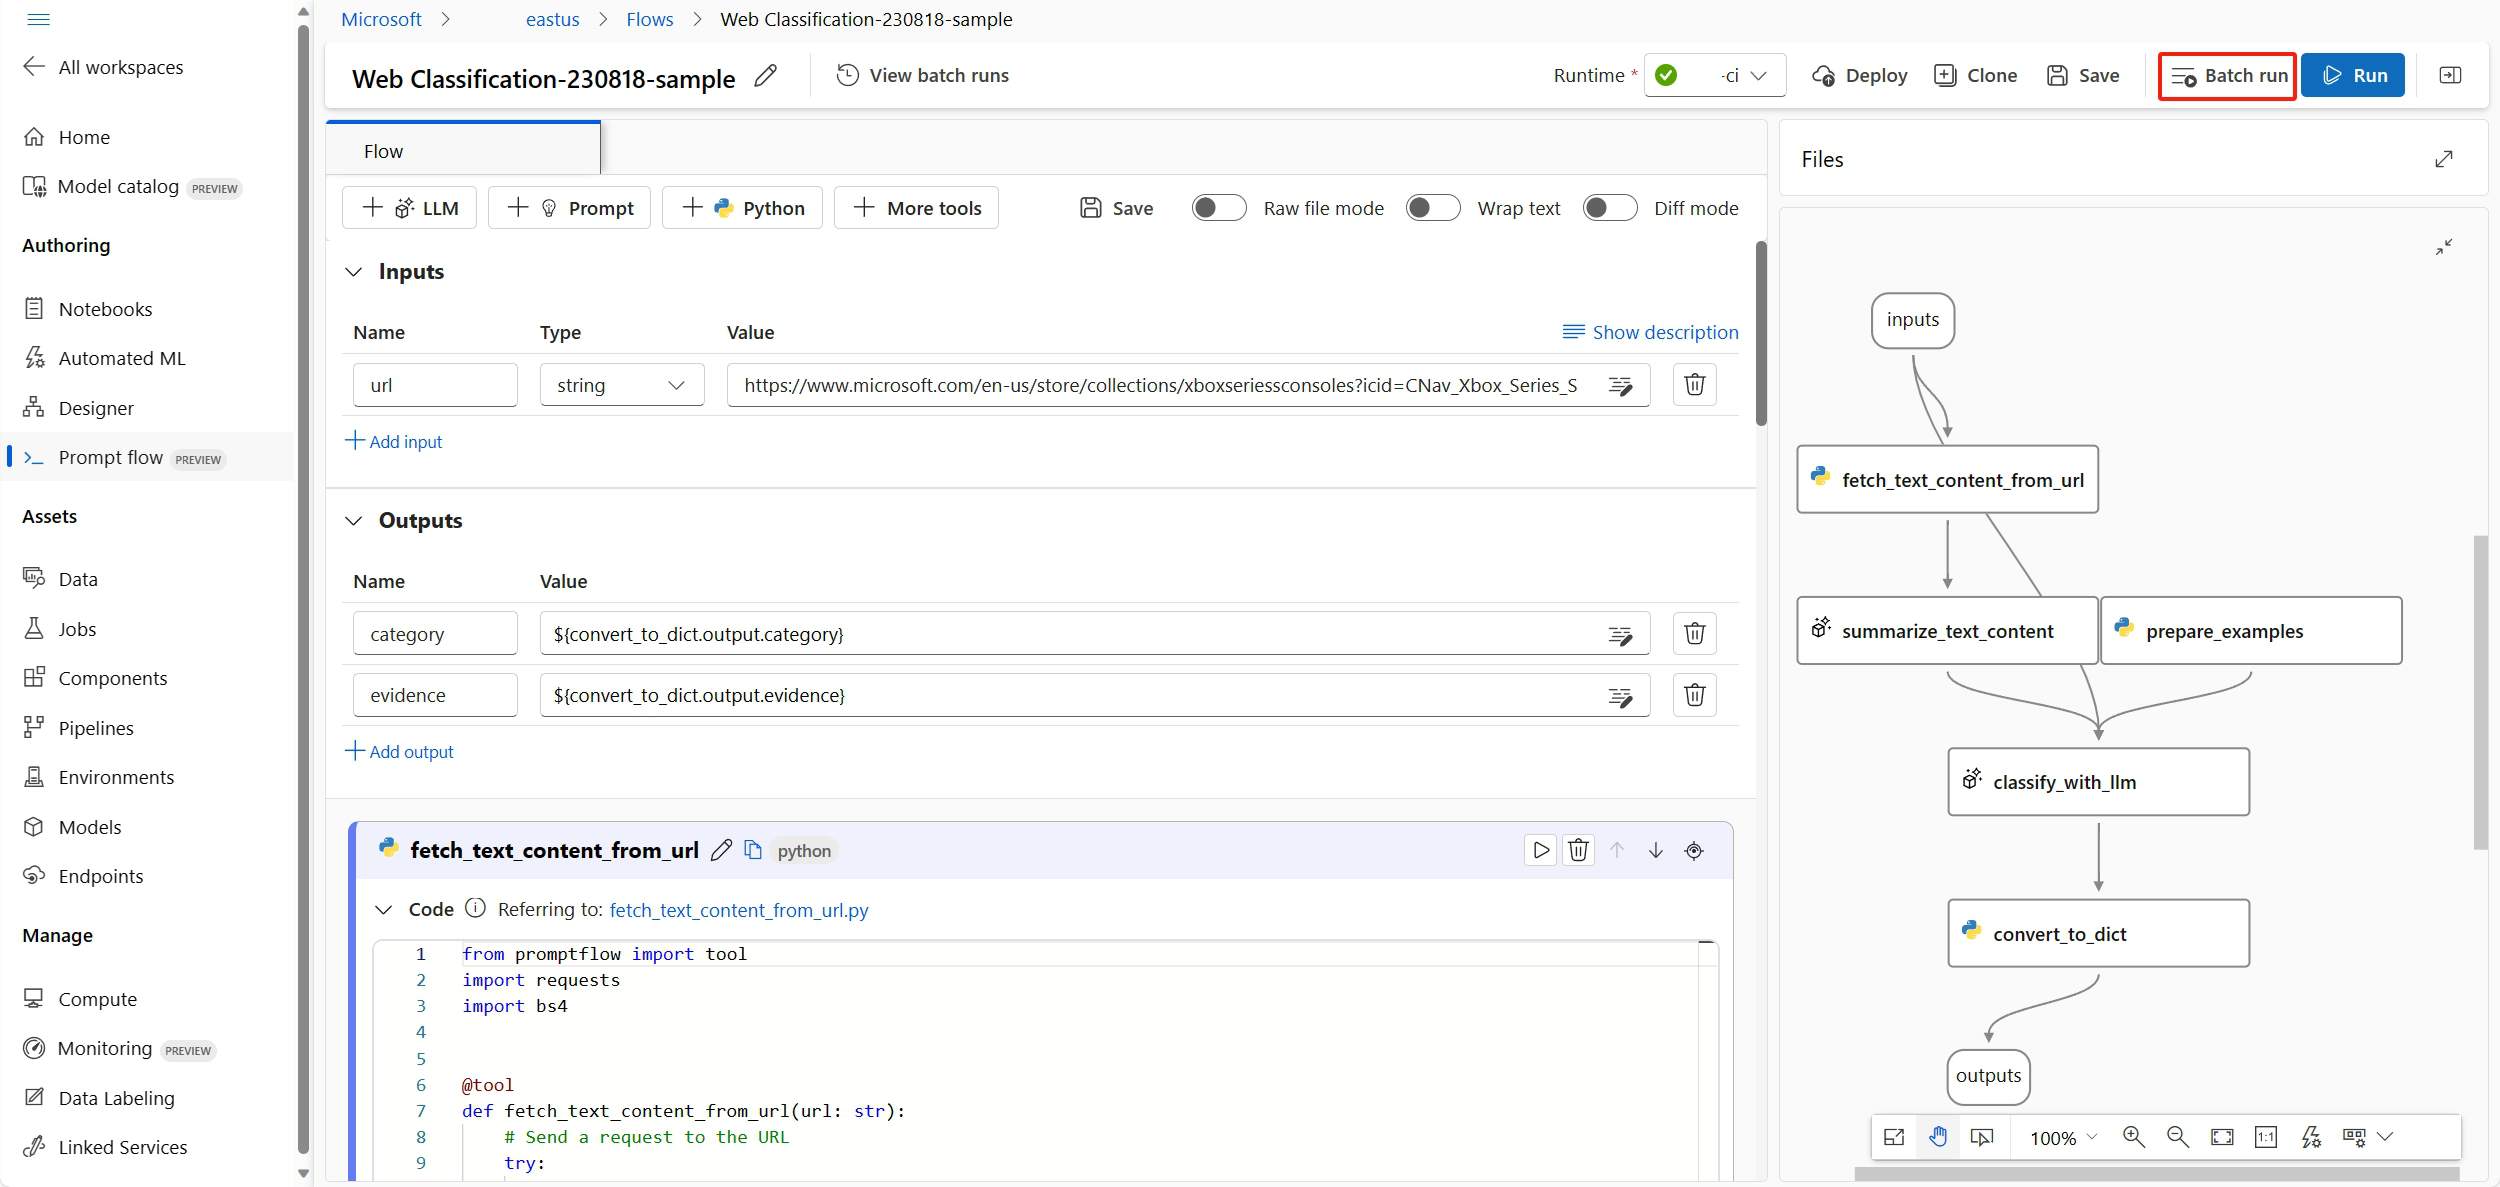Toggle Raw file mode switch
This screenshot has height=1187, width=2500.
(x=1219, y=208)
